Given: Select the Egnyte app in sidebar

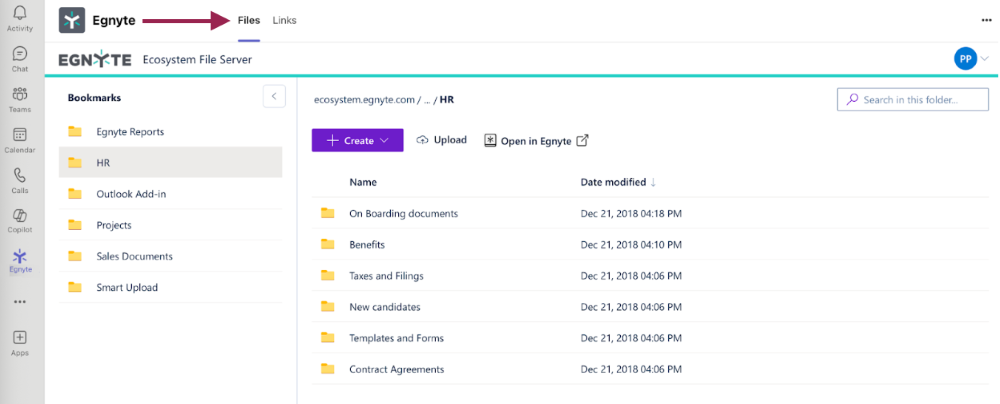Looking at the screenshot, I should click(x=20, y=261).
